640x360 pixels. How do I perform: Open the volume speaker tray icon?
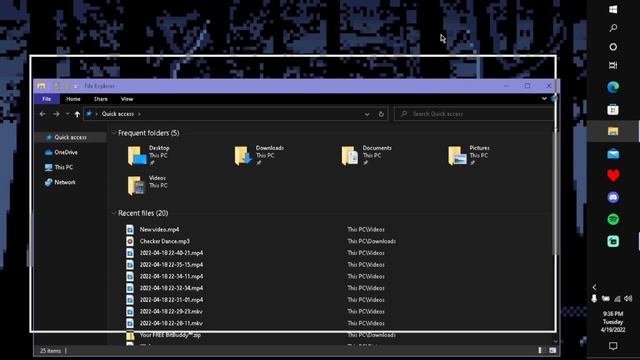coord(628,299)
